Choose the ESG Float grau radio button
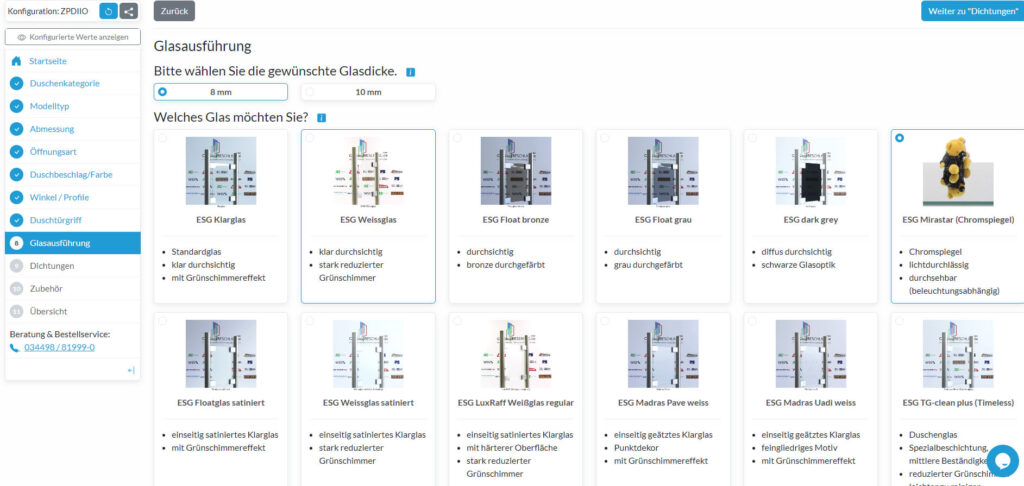The width and height of the screenshot is (1024, 486). pyautogui.click(x=605, y=138)
